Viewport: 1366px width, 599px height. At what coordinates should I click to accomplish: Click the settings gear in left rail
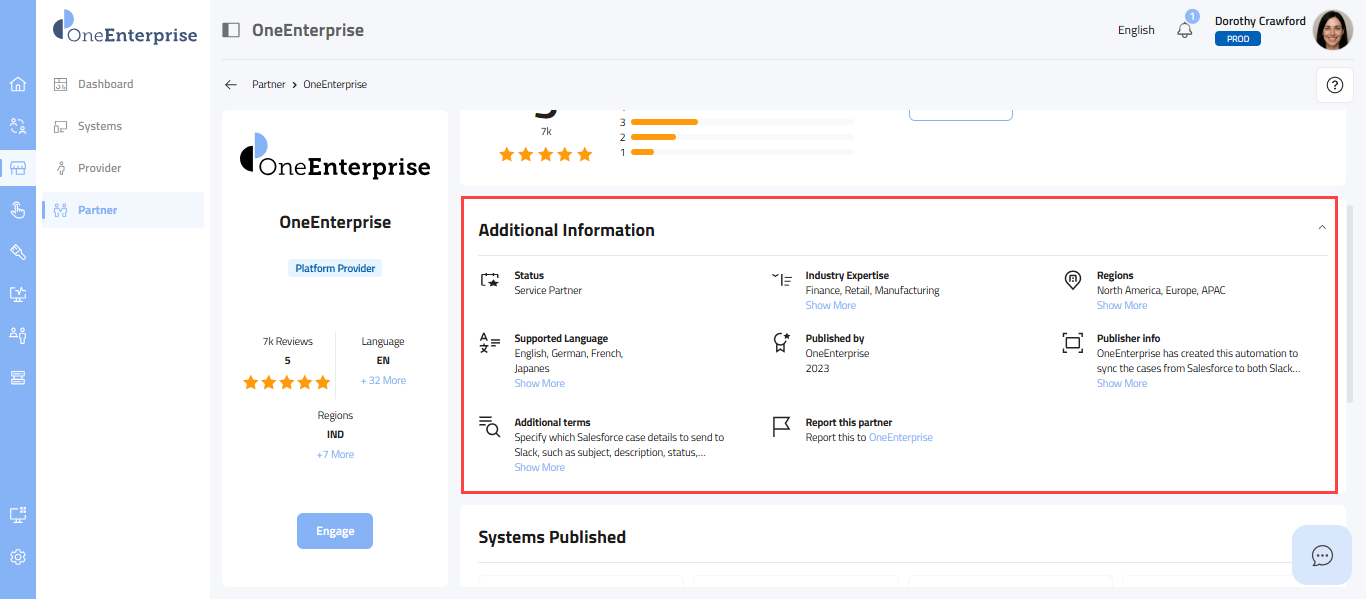(x=18, y=557)
